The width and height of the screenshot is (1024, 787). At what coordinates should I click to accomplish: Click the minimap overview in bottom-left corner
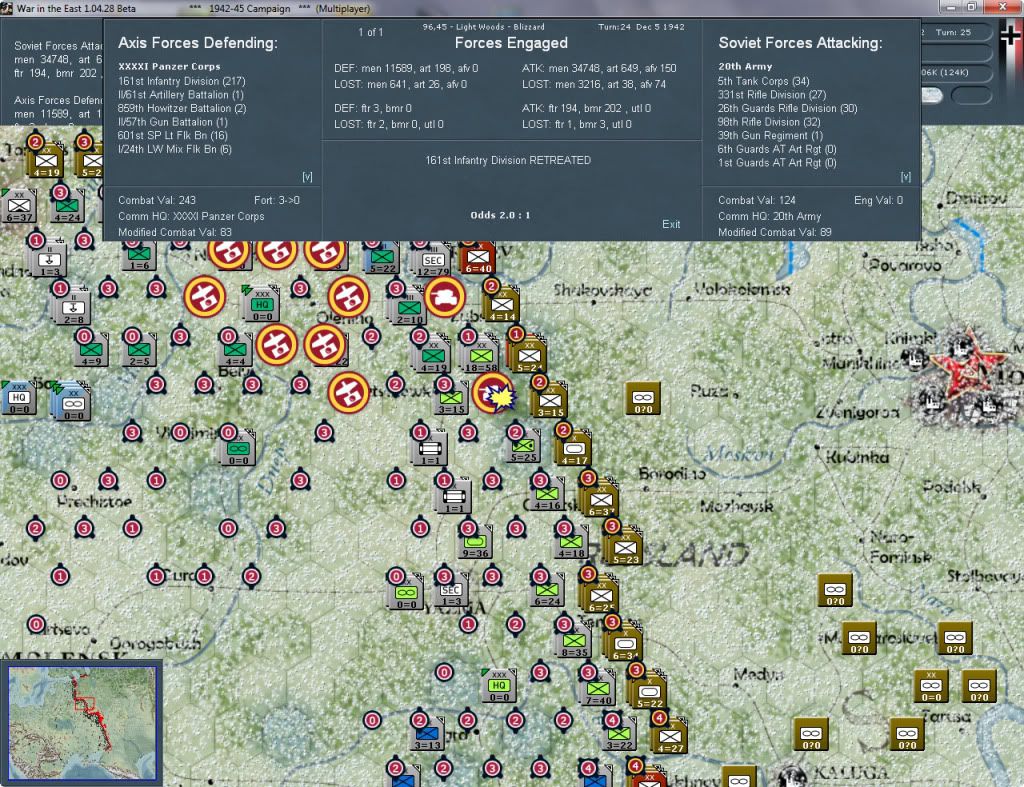pos(82,722)
